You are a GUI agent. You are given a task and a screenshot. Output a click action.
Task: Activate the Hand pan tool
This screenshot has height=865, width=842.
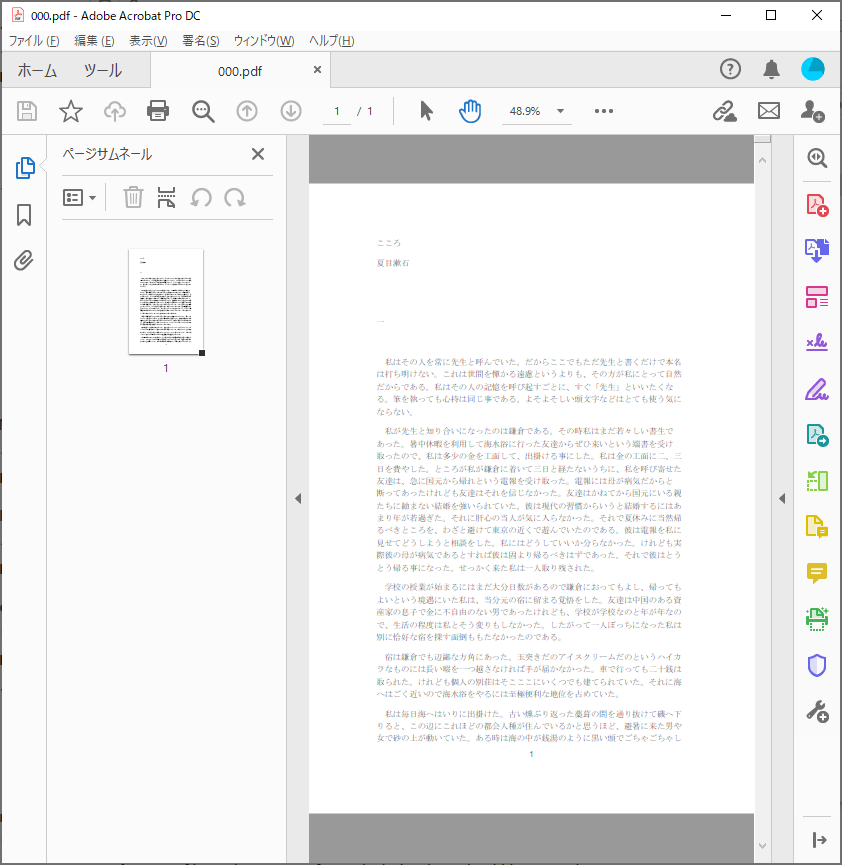point(470,111)
